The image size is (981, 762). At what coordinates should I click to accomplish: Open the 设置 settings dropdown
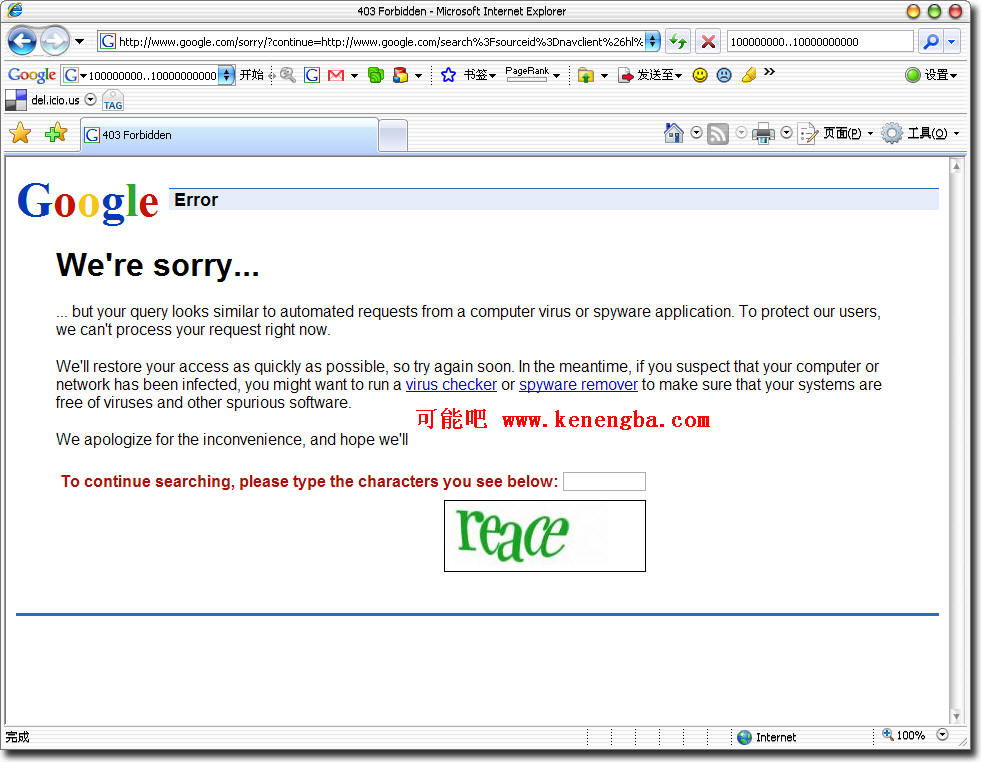click(931, 75)
